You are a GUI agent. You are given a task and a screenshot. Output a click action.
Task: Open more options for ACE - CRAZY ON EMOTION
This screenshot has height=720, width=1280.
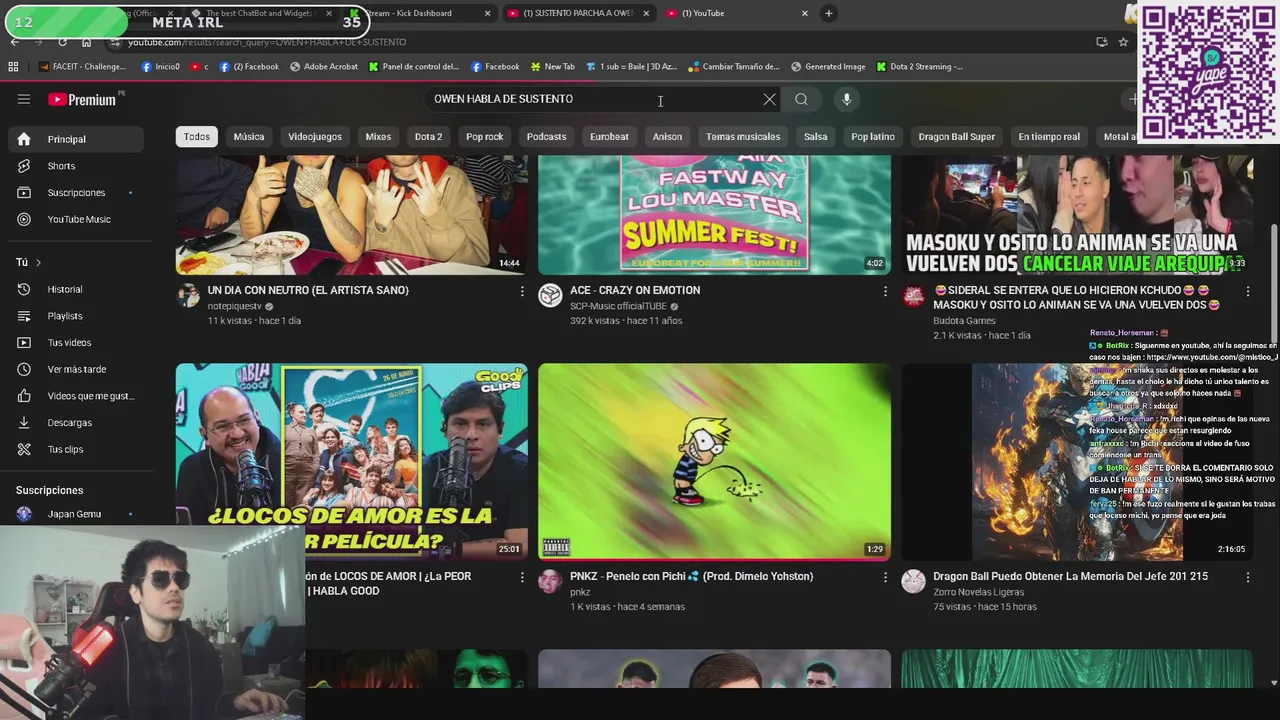point(884,291)
